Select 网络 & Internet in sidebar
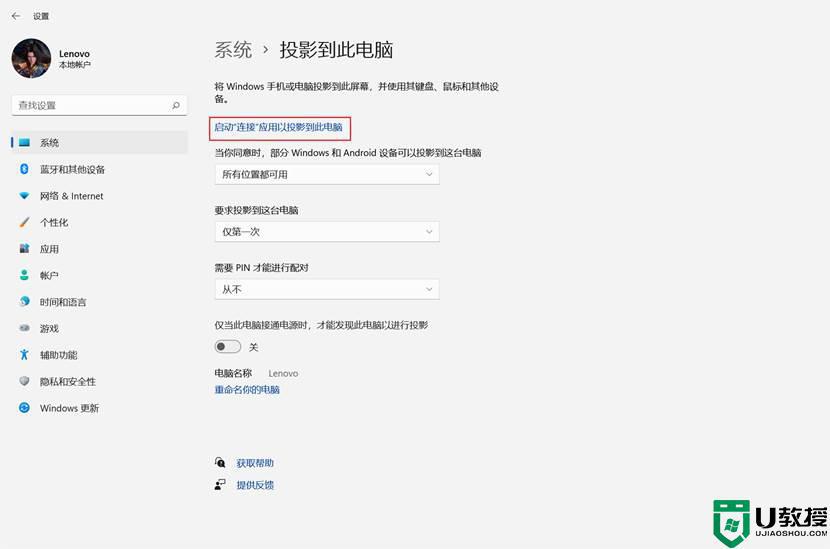Viewport: 830px width, 549px height. (99, 196)
